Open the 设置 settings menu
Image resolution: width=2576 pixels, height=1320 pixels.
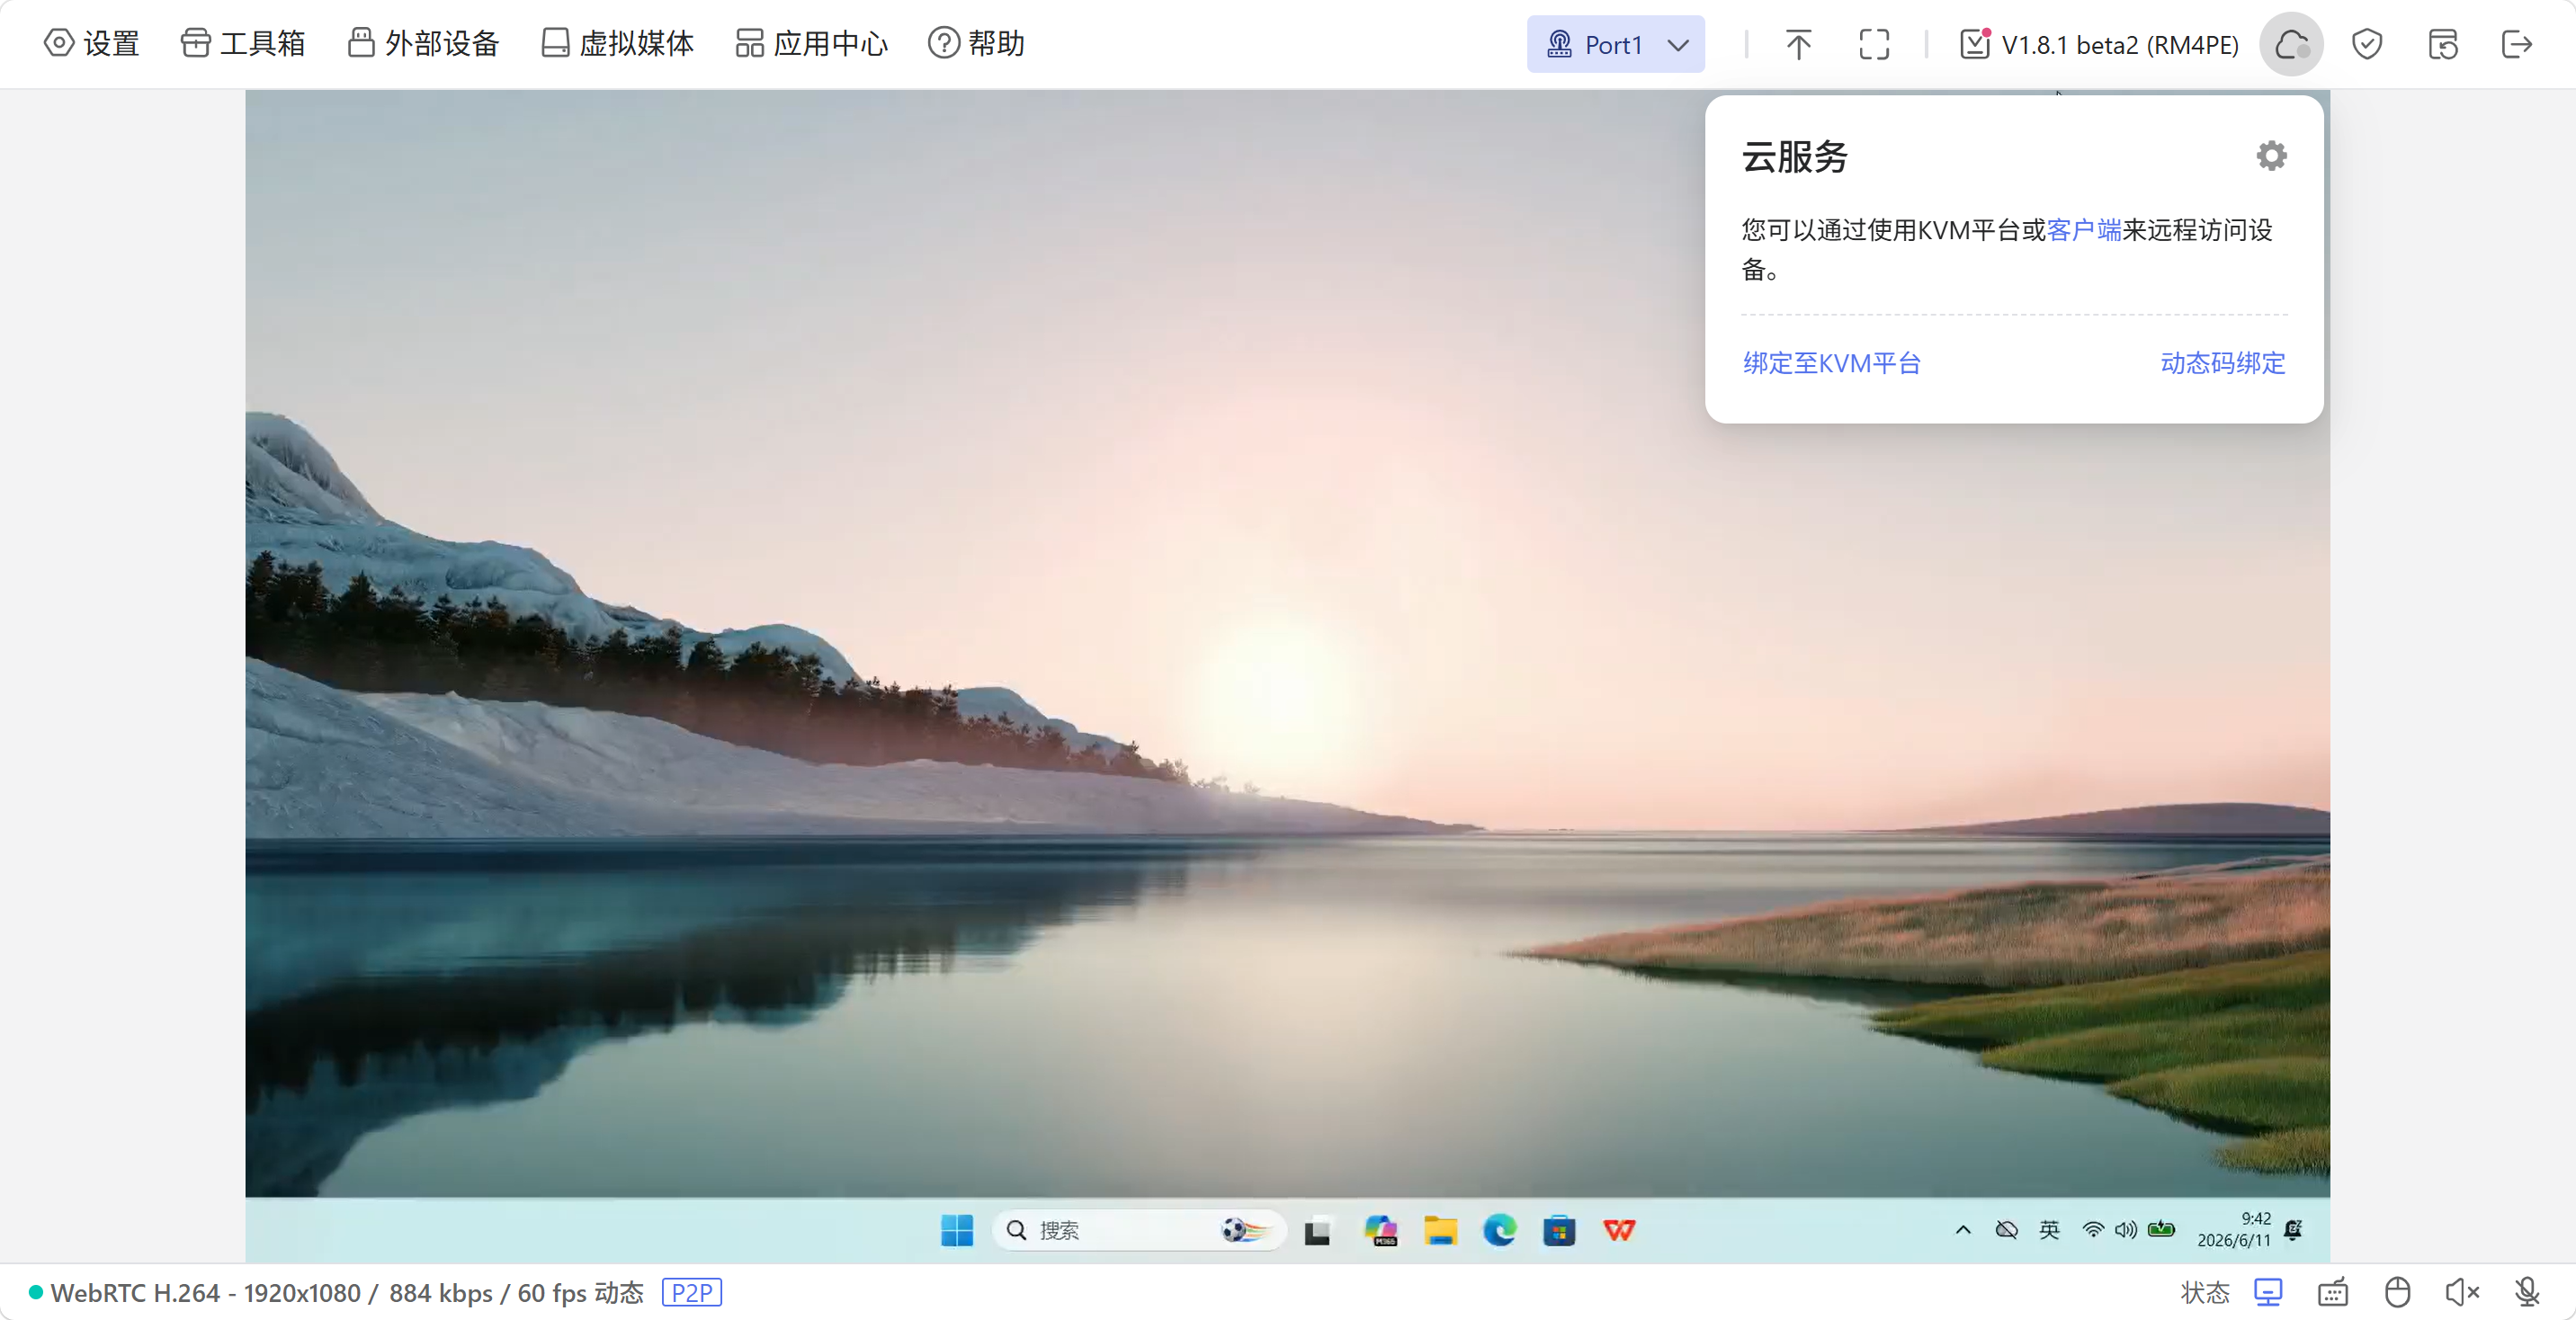point(91,44)
